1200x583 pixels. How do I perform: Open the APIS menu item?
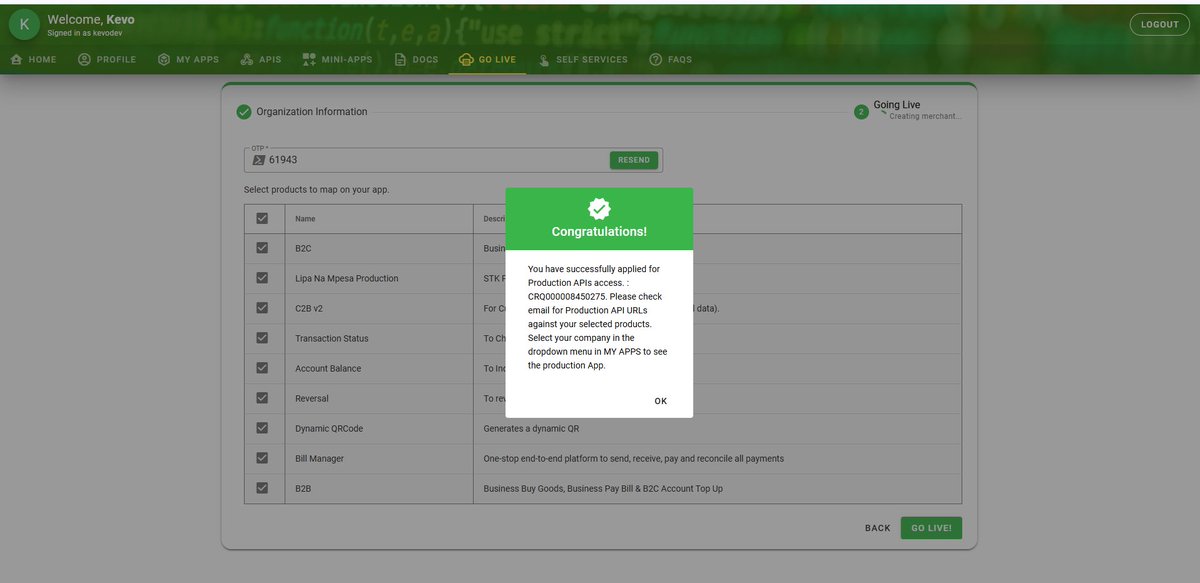[x=261, y=60]
